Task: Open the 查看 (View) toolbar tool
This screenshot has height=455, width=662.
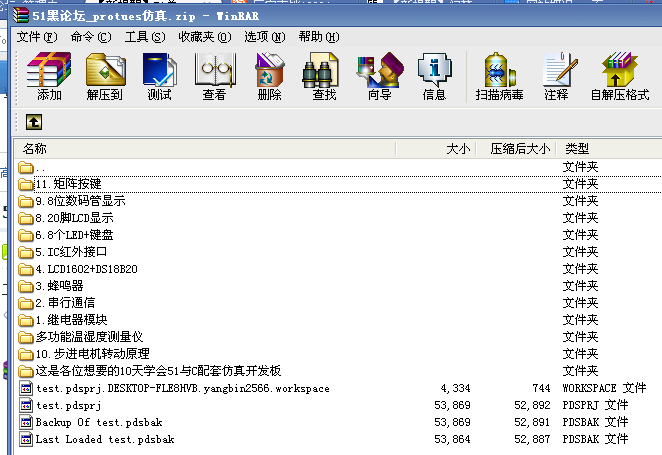Action: [214, 76]
